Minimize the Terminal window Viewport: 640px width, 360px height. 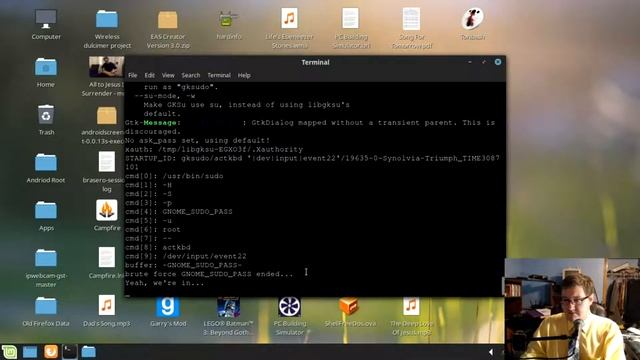coord(470,62)
